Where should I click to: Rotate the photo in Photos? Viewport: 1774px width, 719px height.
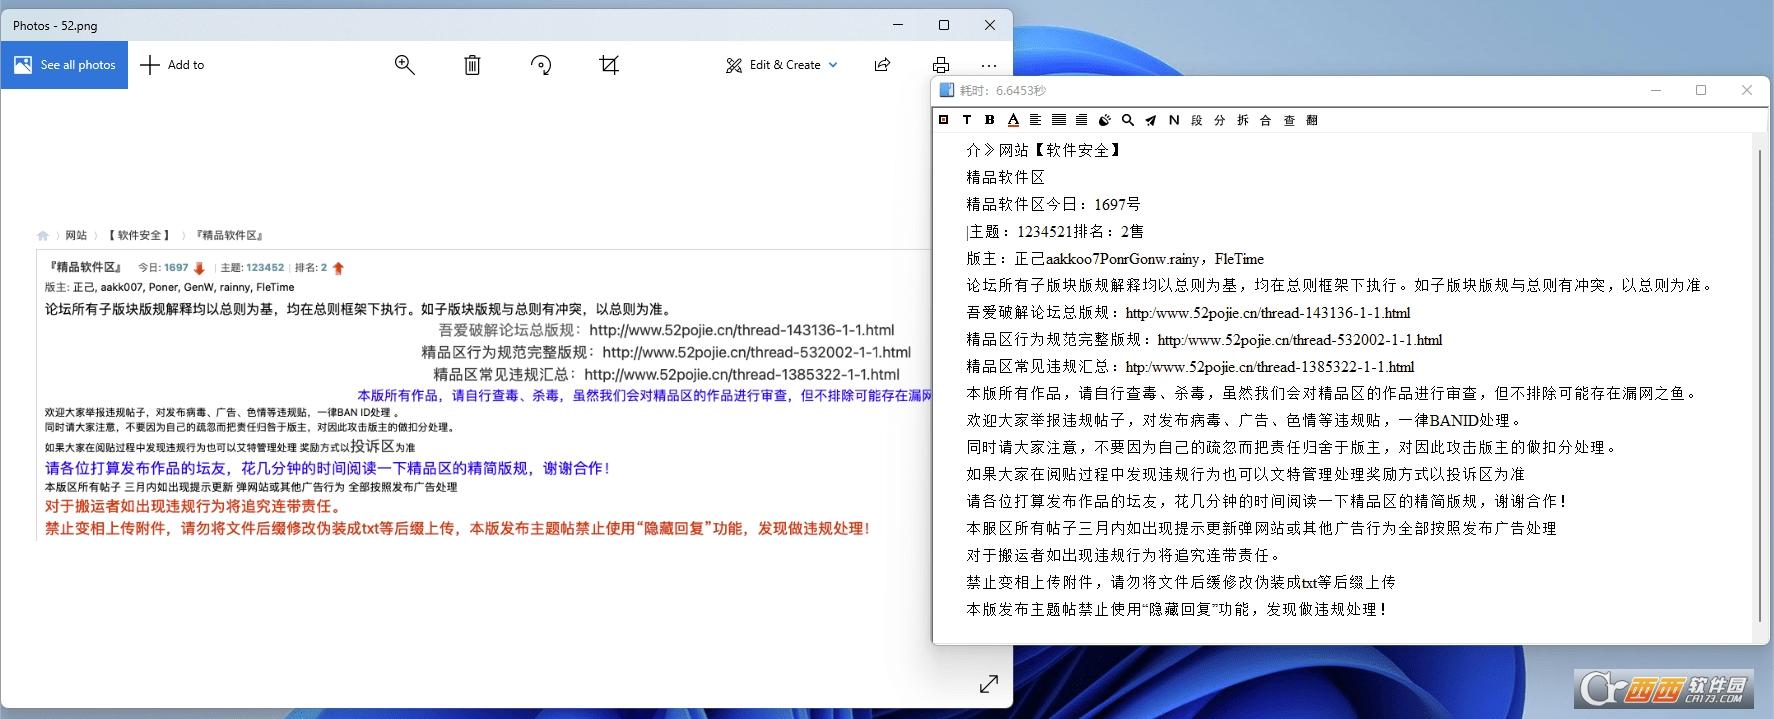click(x=541, y=65)
